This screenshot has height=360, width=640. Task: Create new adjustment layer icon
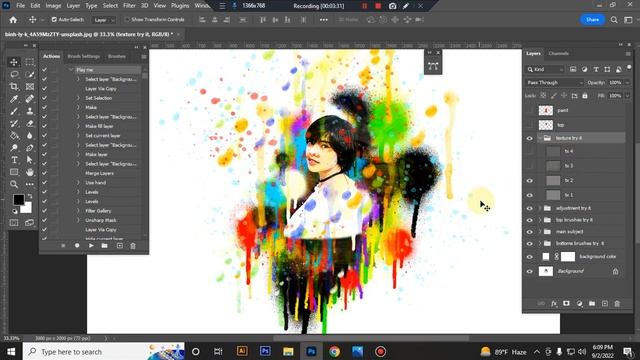tap(579, 304)
